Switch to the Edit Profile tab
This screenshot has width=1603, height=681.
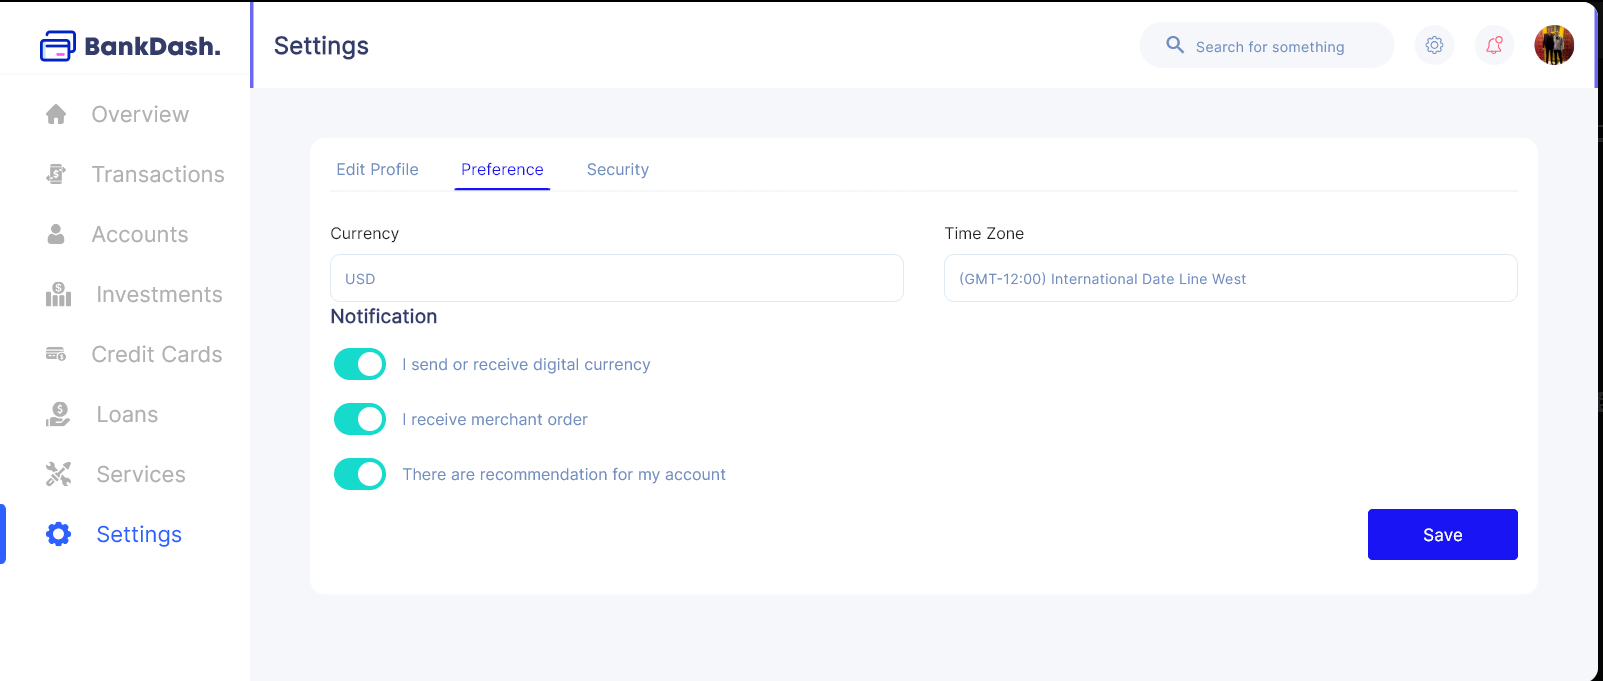click(x=377, y=169)
